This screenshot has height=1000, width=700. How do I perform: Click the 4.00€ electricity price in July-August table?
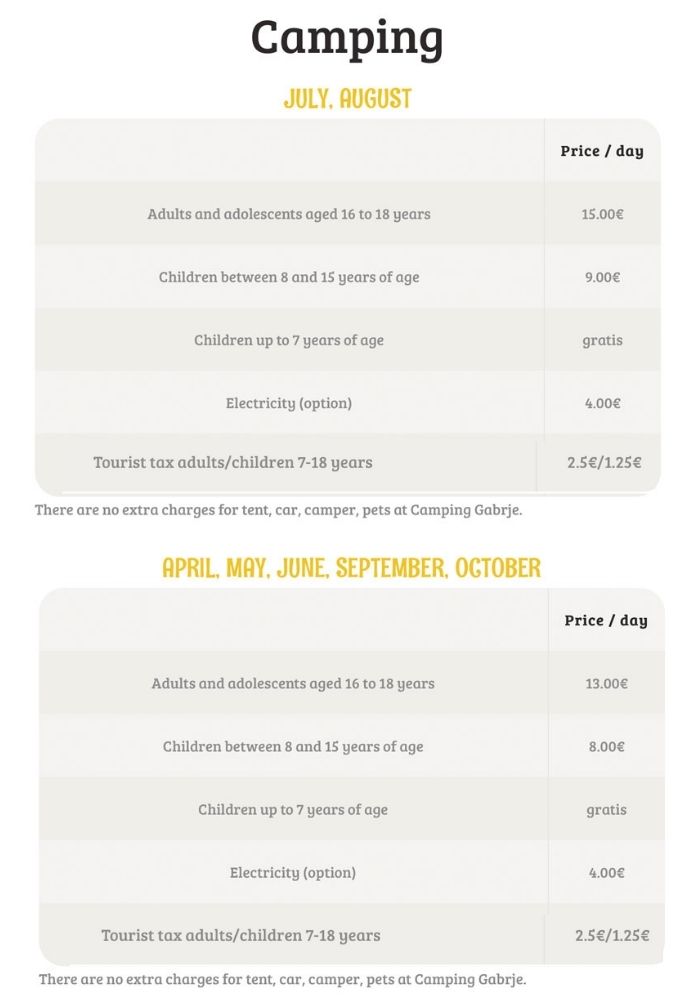click(x=602, y=403)
